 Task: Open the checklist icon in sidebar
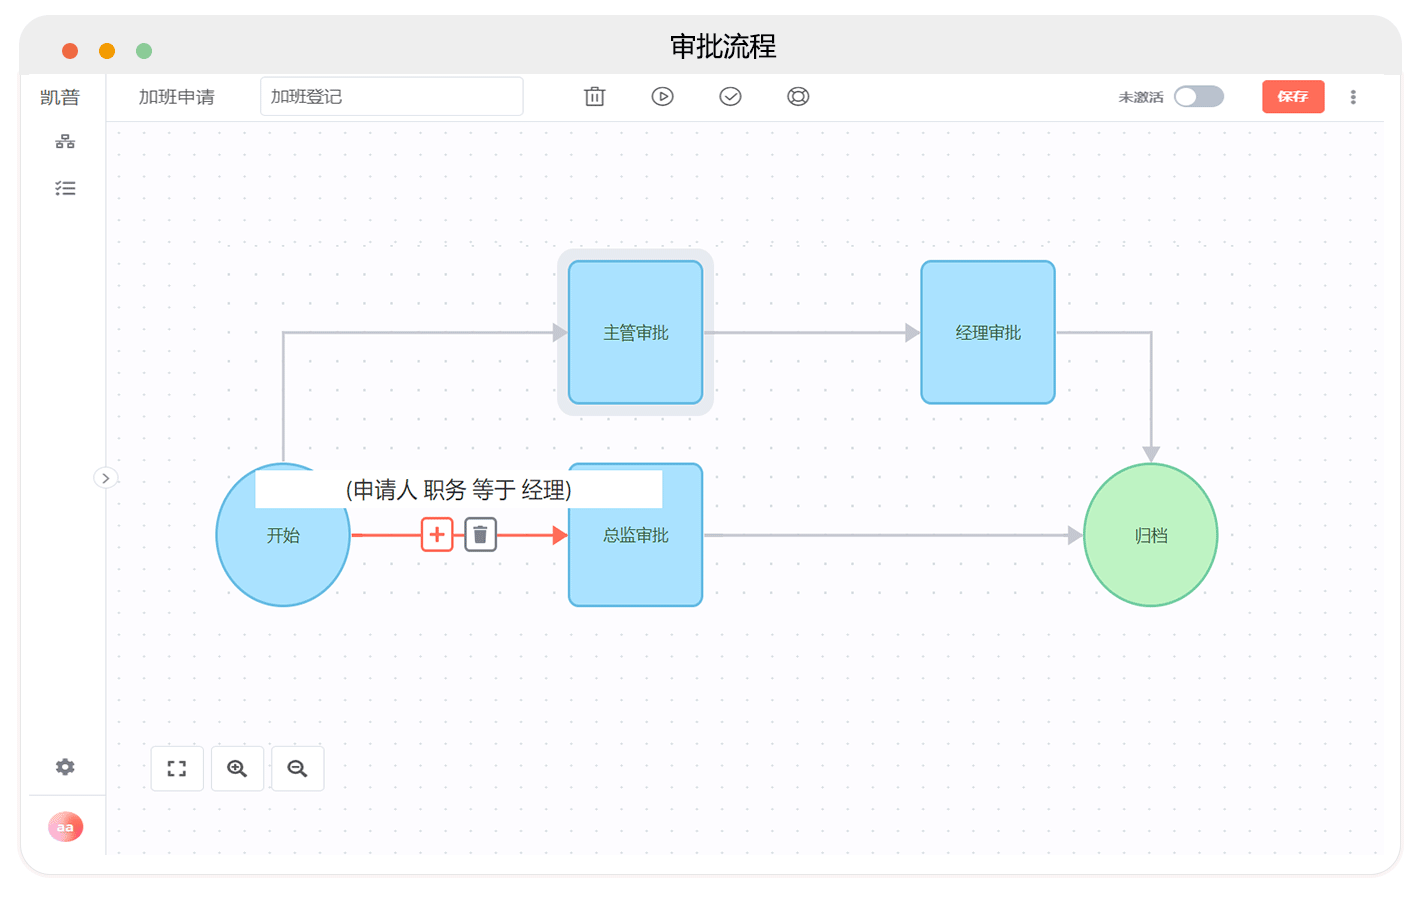(65, 188)
